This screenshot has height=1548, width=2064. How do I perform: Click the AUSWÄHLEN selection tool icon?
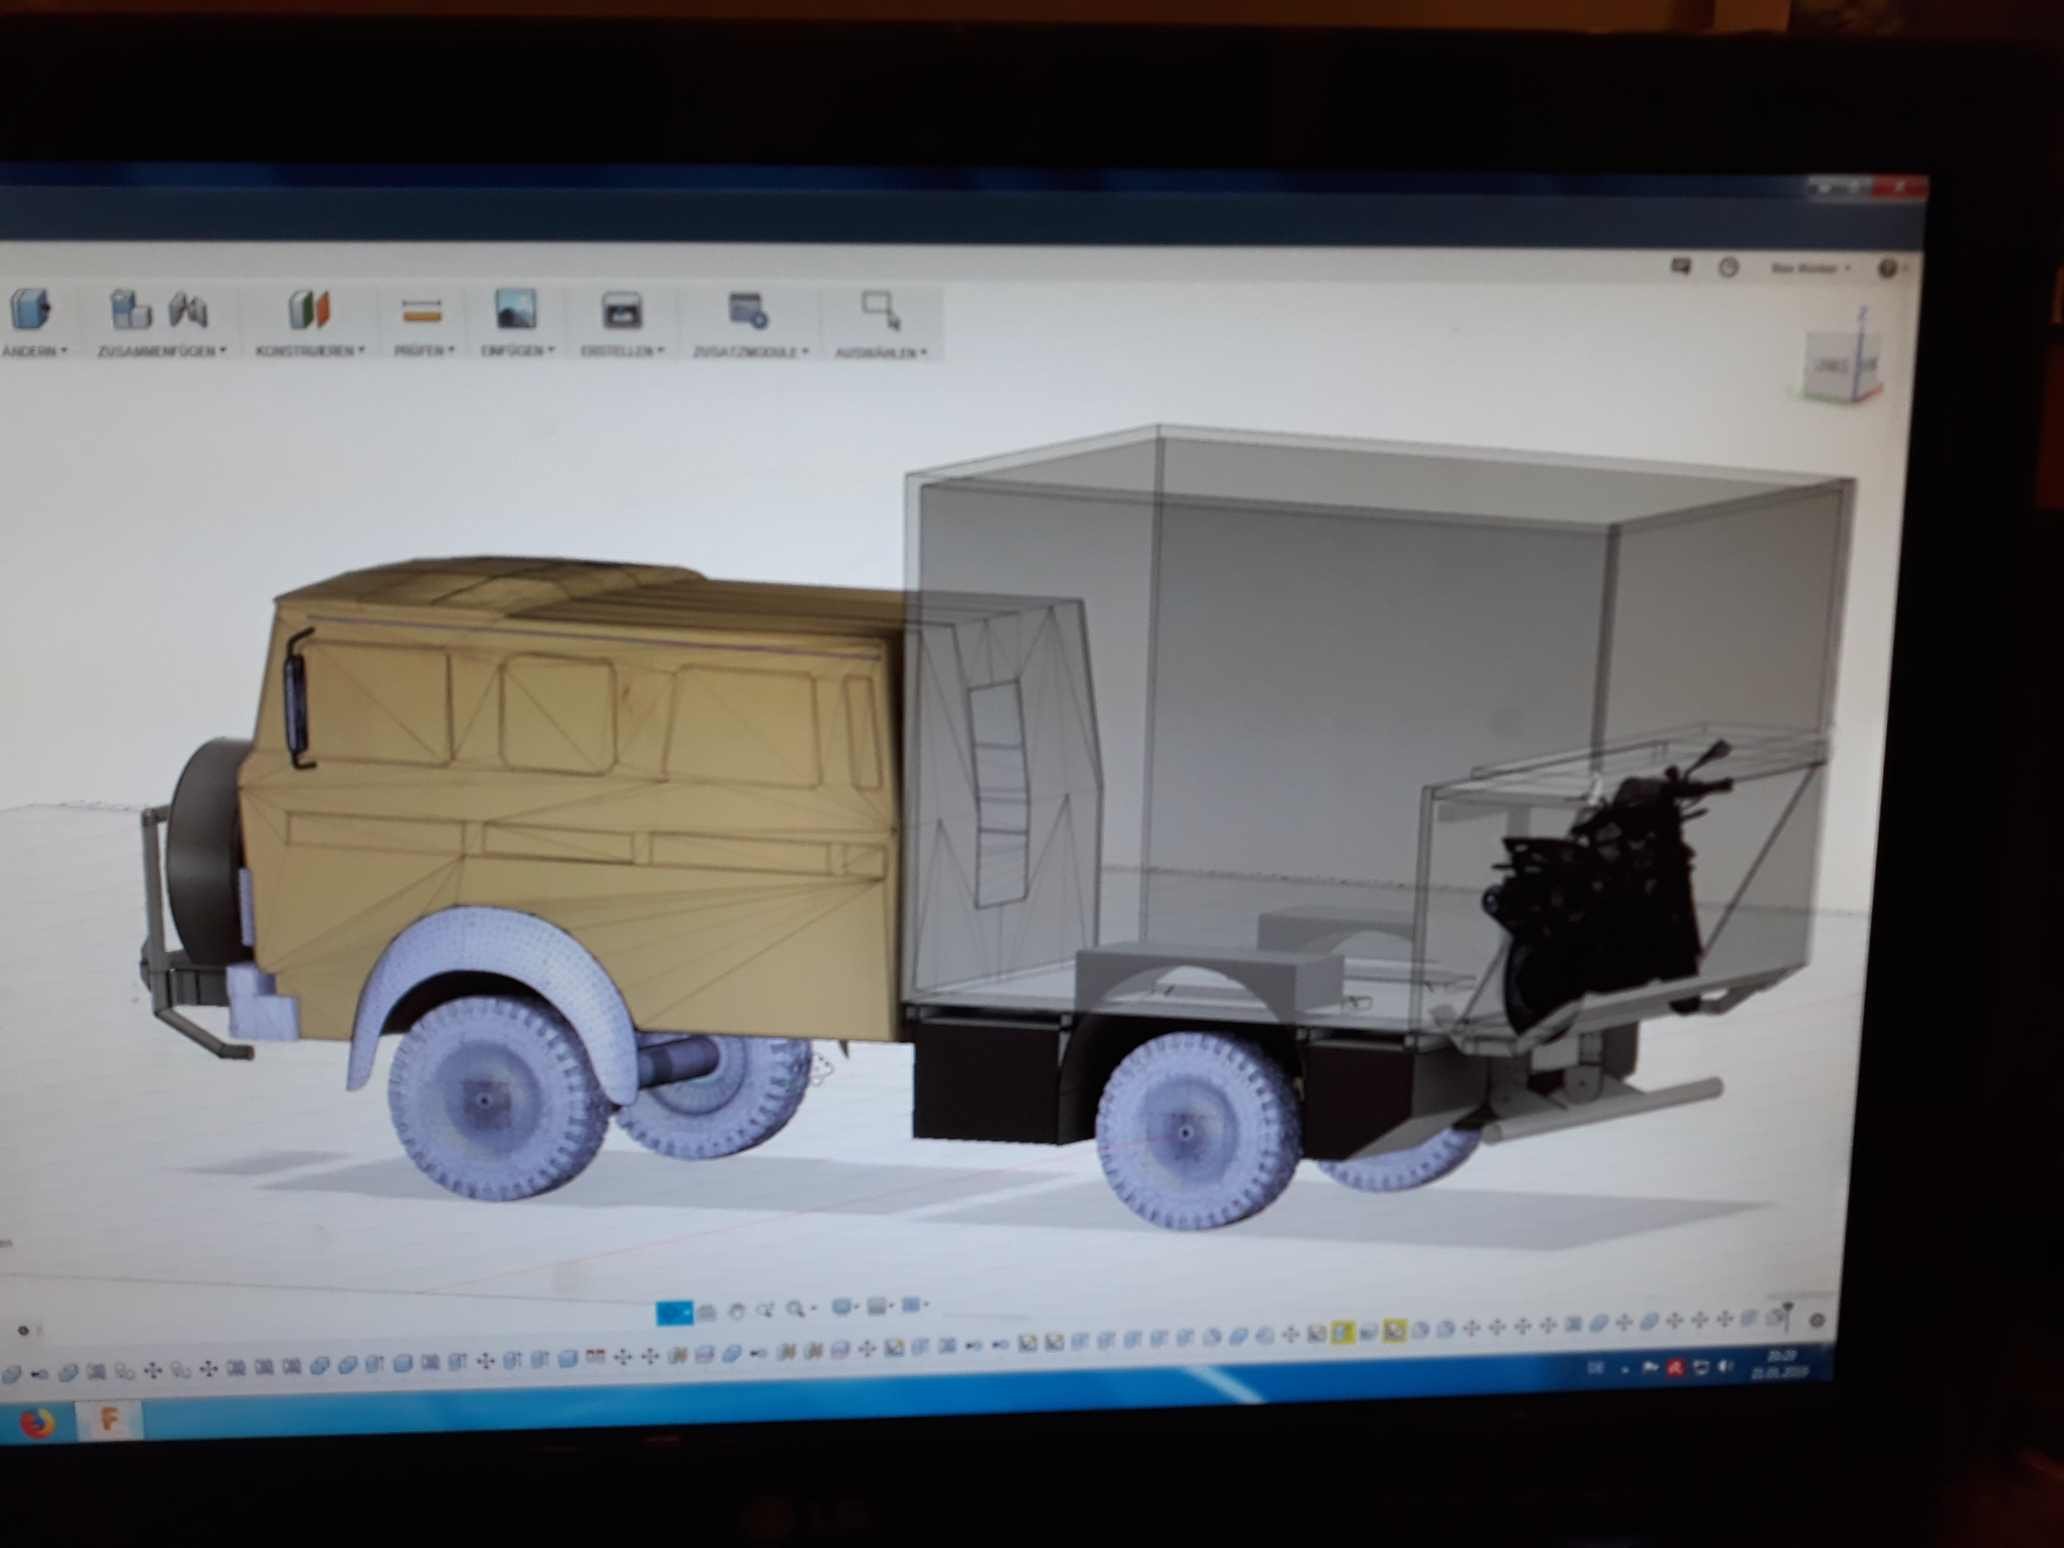881,310
